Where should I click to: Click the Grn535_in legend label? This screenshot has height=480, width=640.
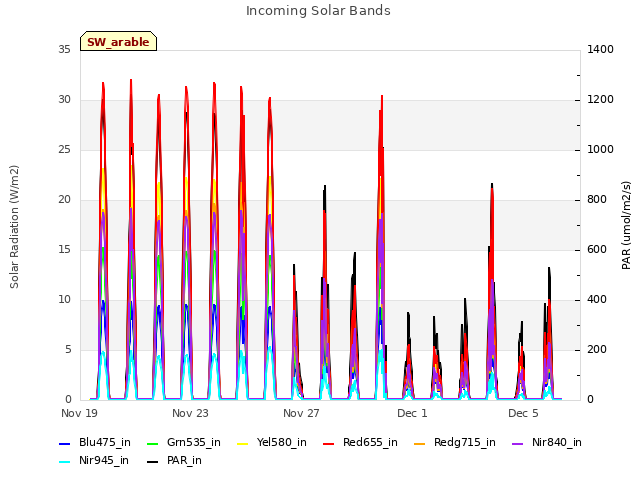pos(194,442)
